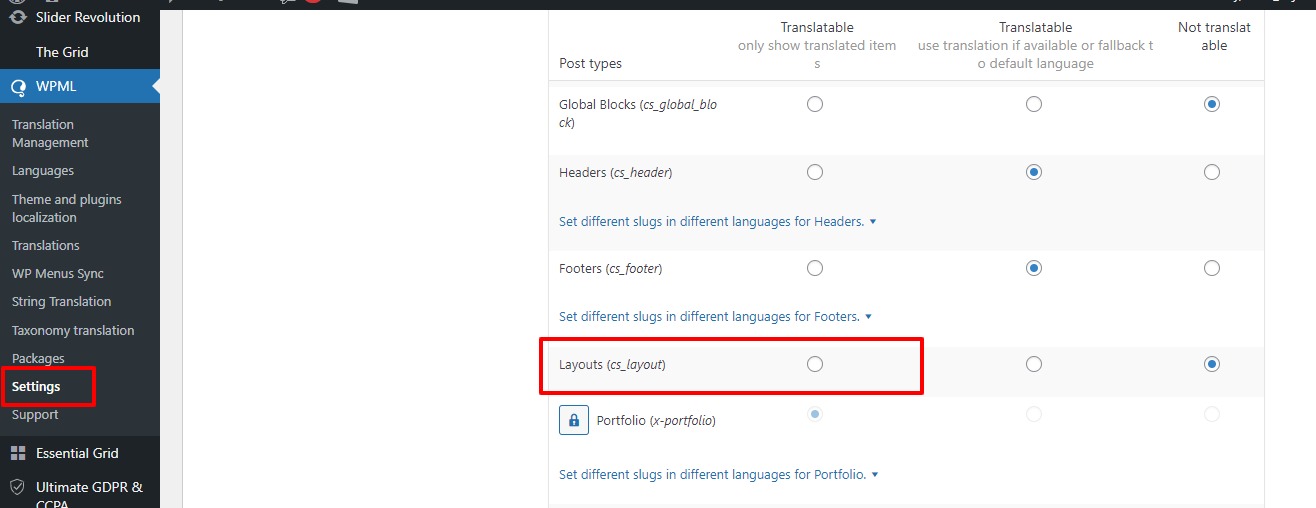
Task: Expand slug settings for Headers
Action: pyautogui.click(x=717, y=221)
